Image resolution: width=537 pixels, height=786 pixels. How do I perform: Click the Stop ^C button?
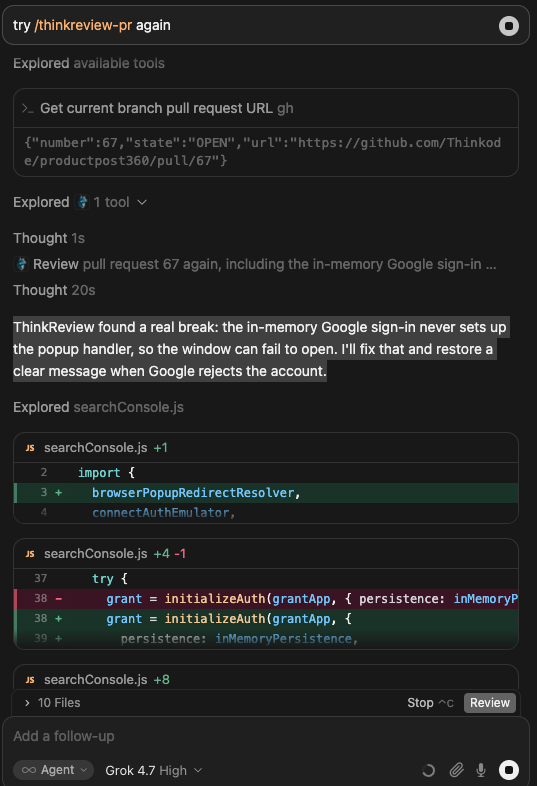(x=430, y=703)
